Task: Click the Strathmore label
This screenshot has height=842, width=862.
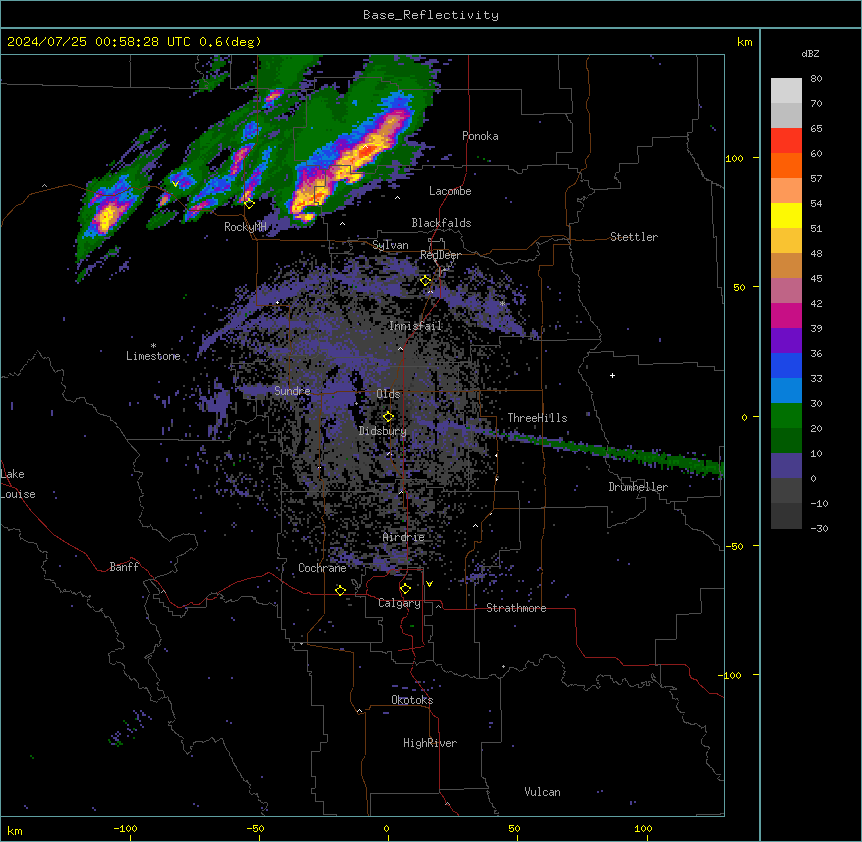Action: [x=516, y=608]
